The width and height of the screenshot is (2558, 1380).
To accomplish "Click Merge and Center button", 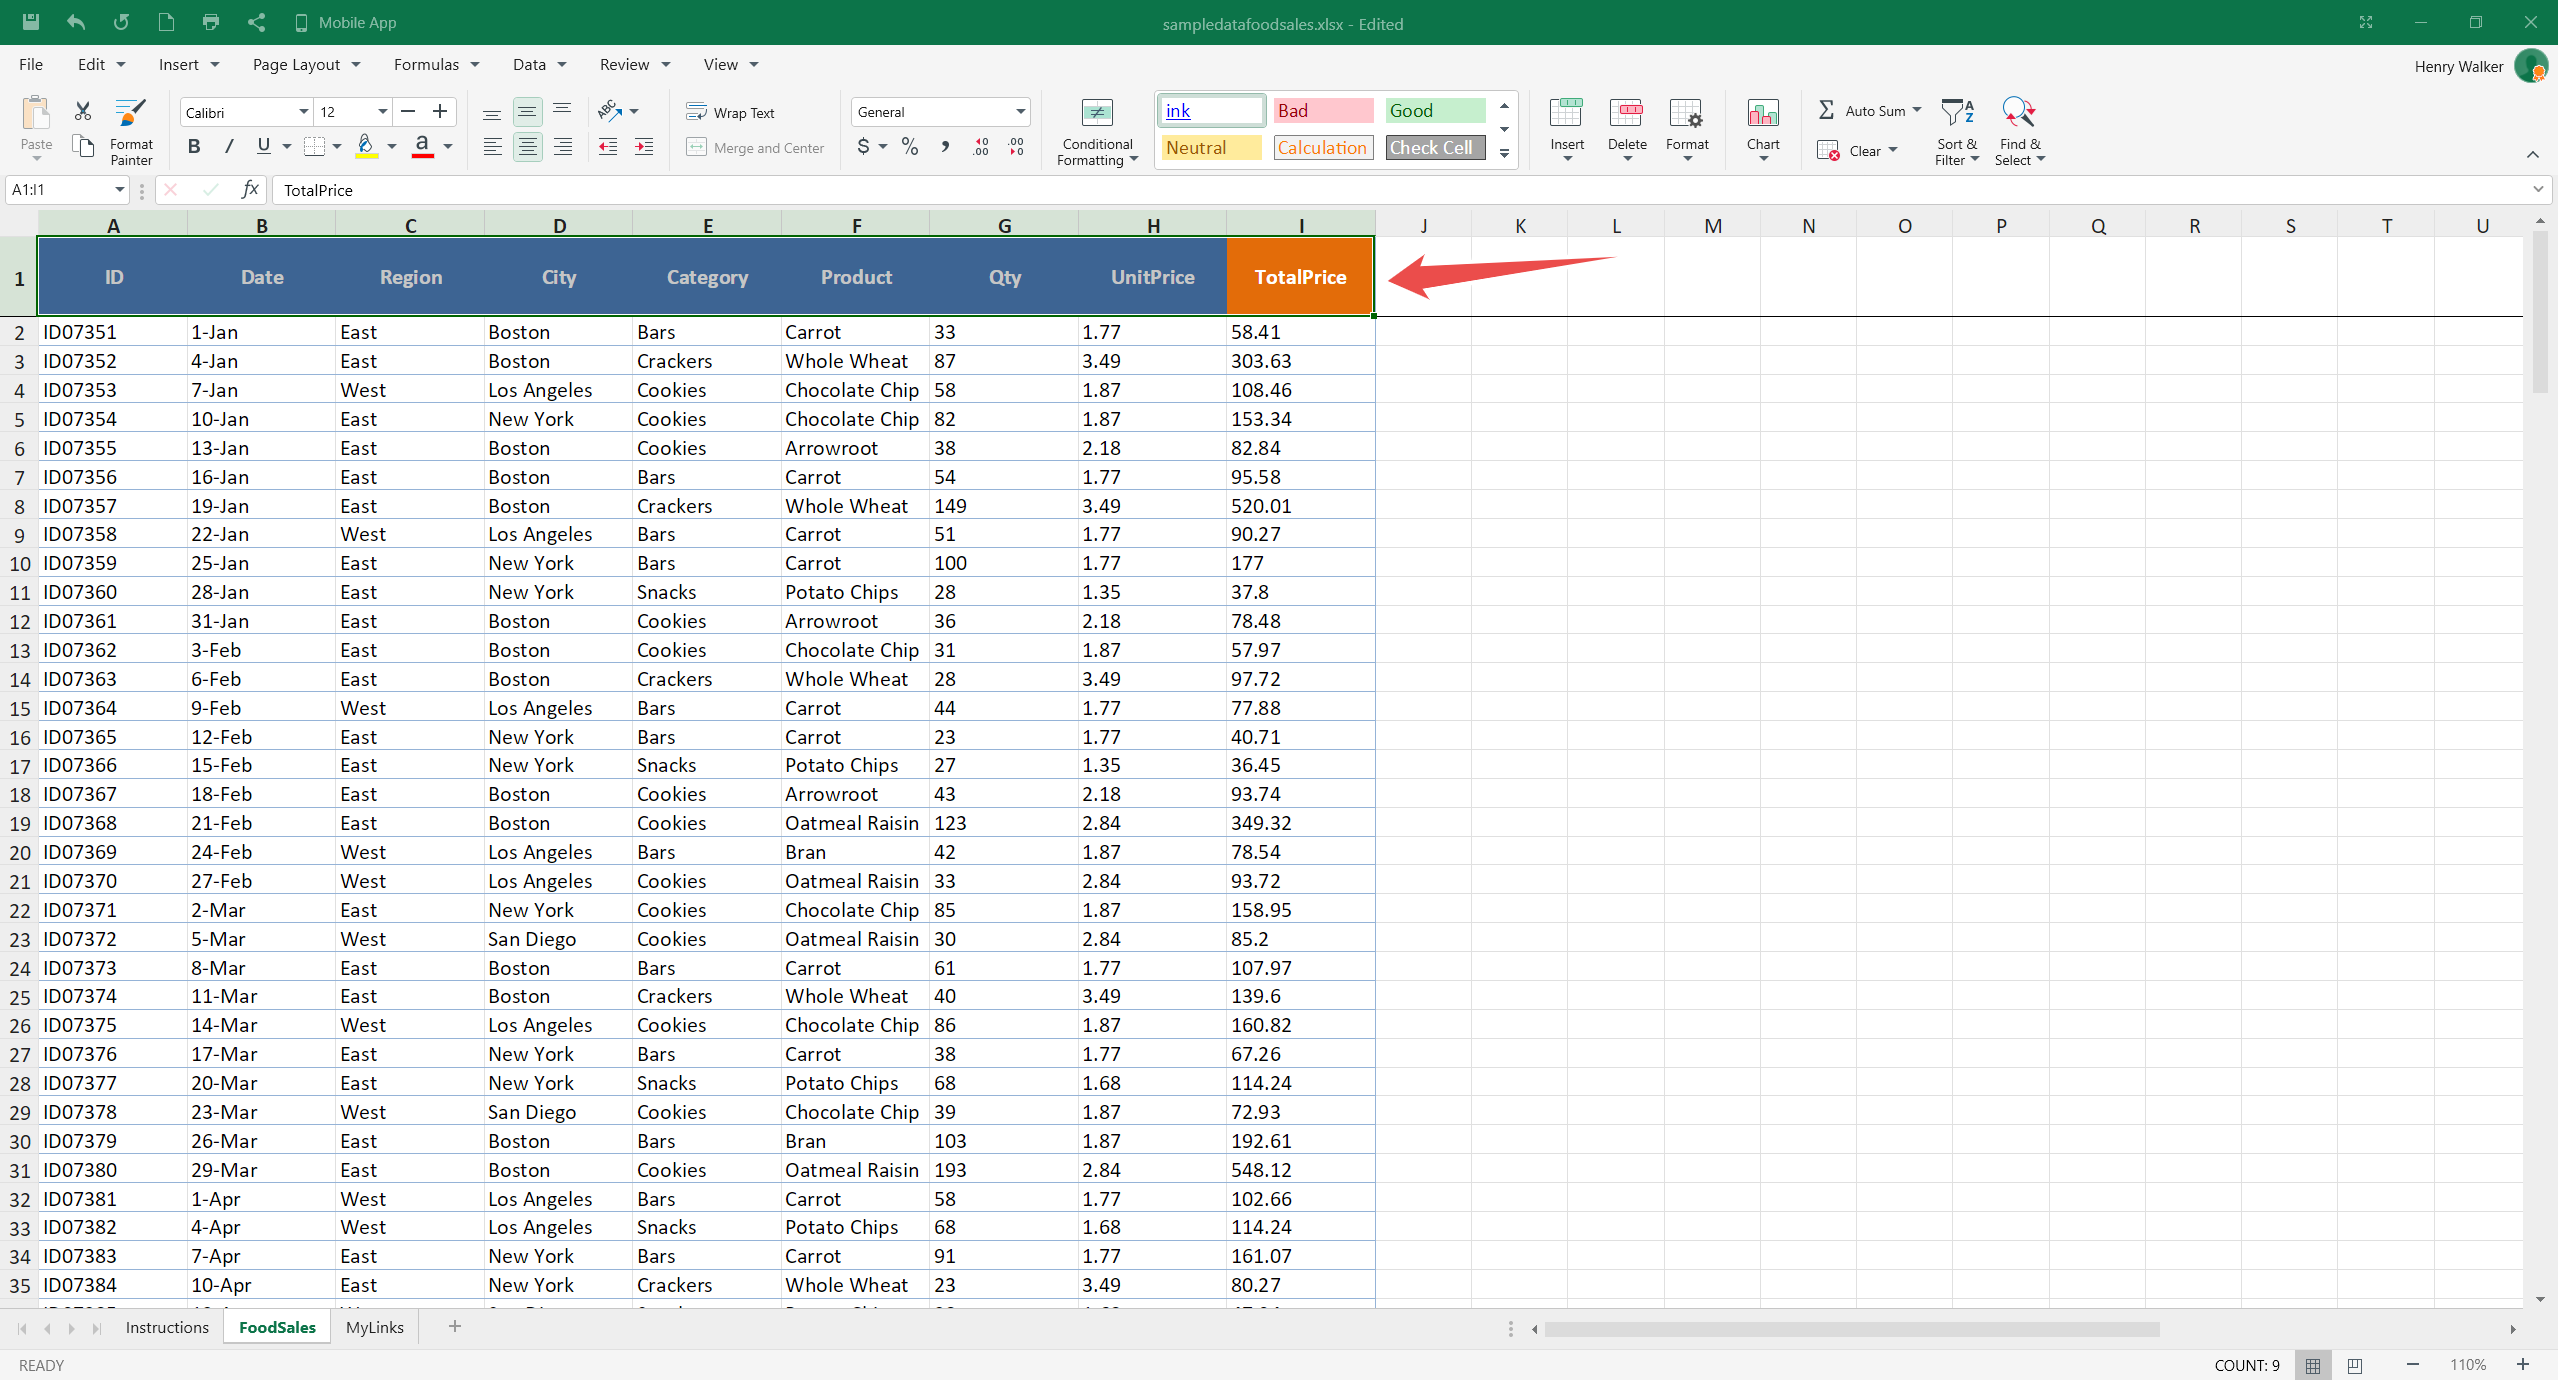I will coord(756,148).
